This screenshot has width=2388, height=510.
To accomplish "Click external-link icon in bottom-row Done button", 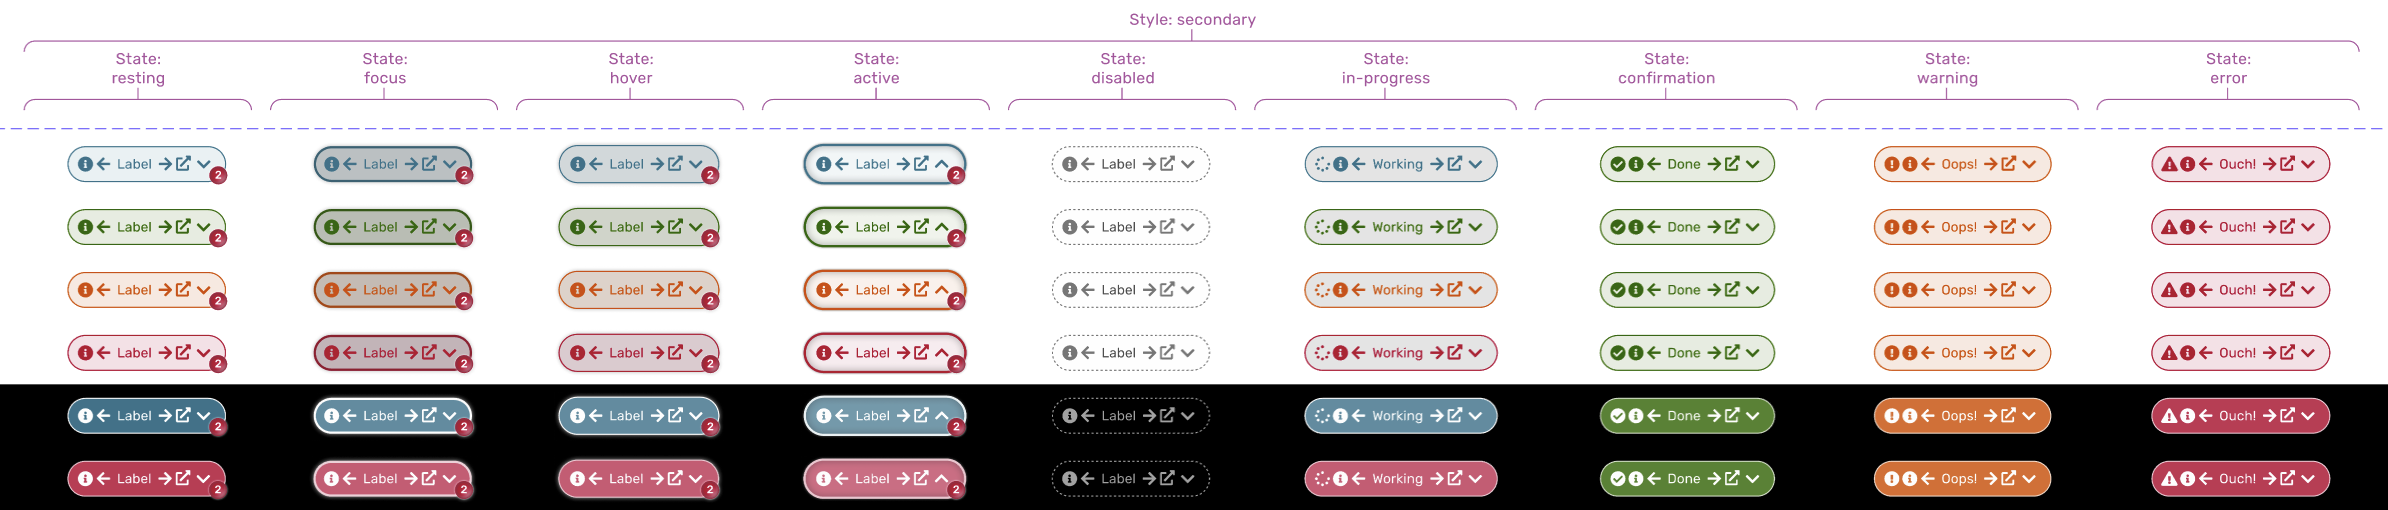I will (x=1732, y=479).
